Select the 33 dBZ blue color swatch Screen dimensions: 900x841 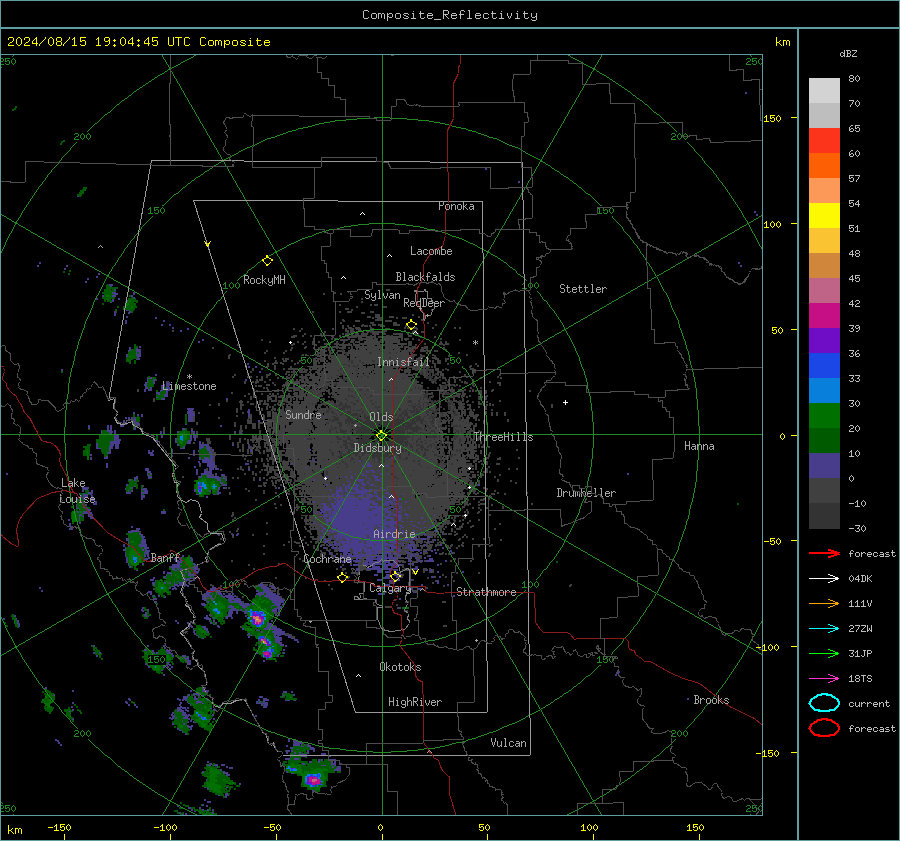[824, 365]
